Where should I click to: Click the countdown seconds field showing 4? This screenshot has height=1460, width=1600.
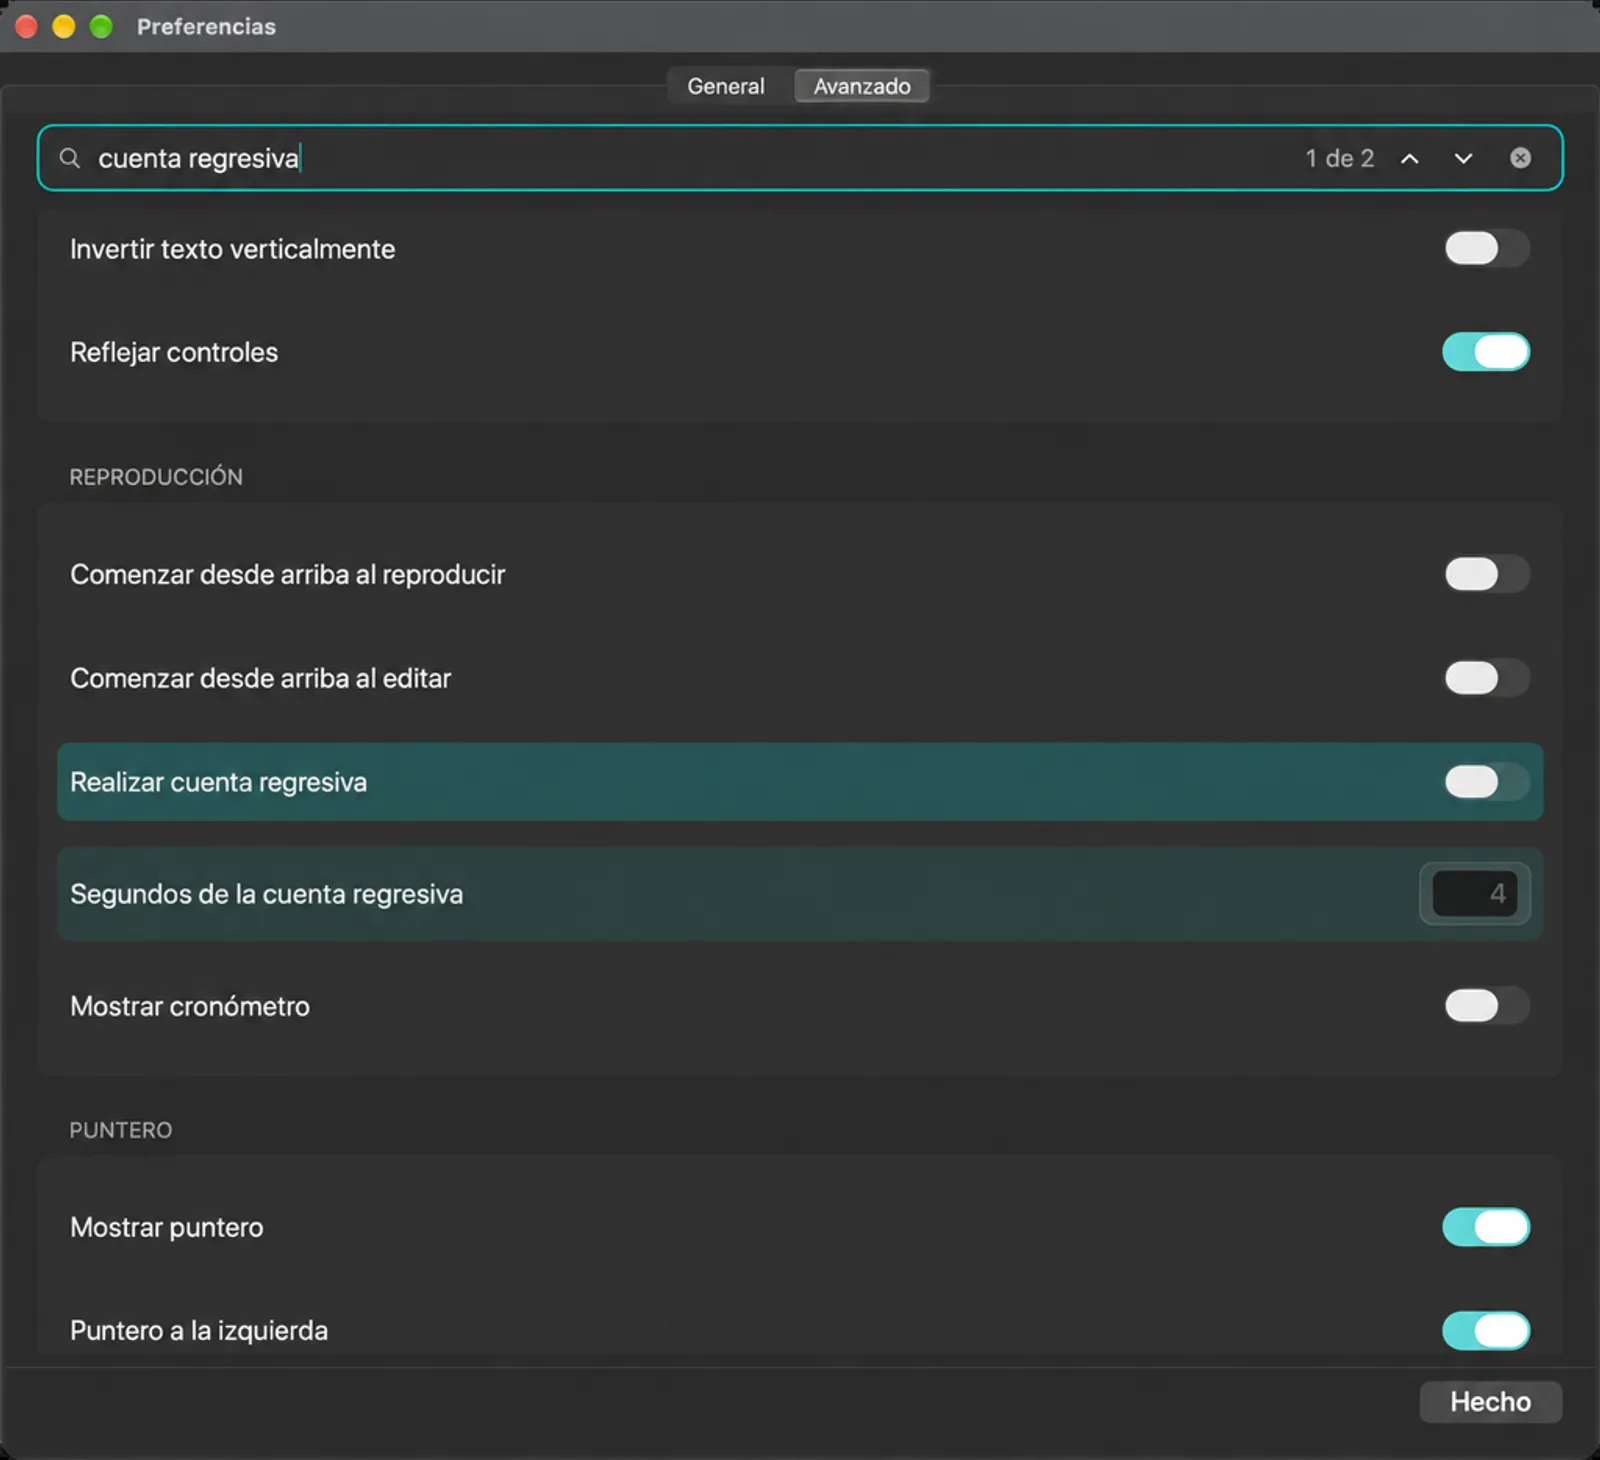click(x=1475, y=894)
